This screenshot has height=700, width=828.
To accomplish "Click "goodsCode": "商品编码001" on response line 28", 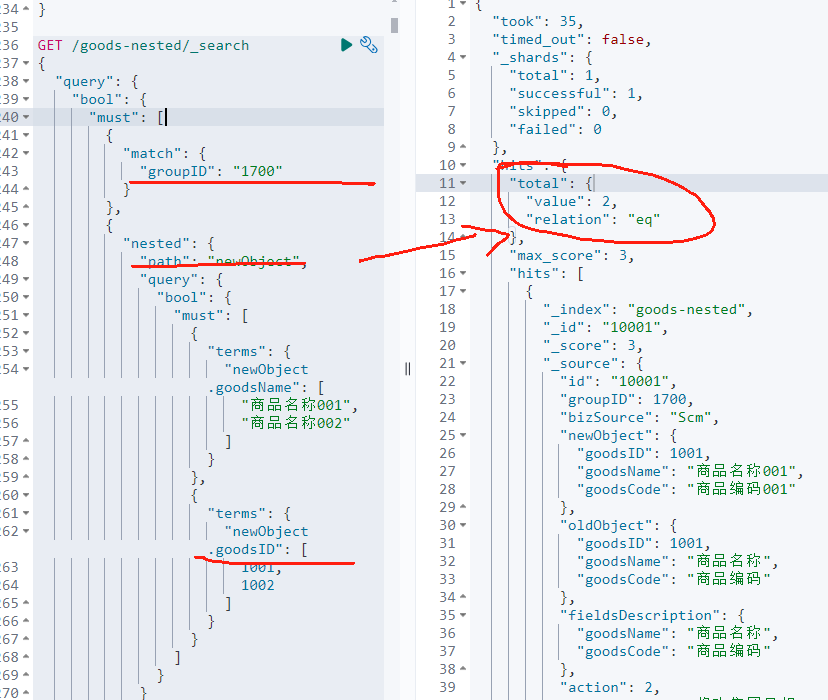I will tap(686, 489).
